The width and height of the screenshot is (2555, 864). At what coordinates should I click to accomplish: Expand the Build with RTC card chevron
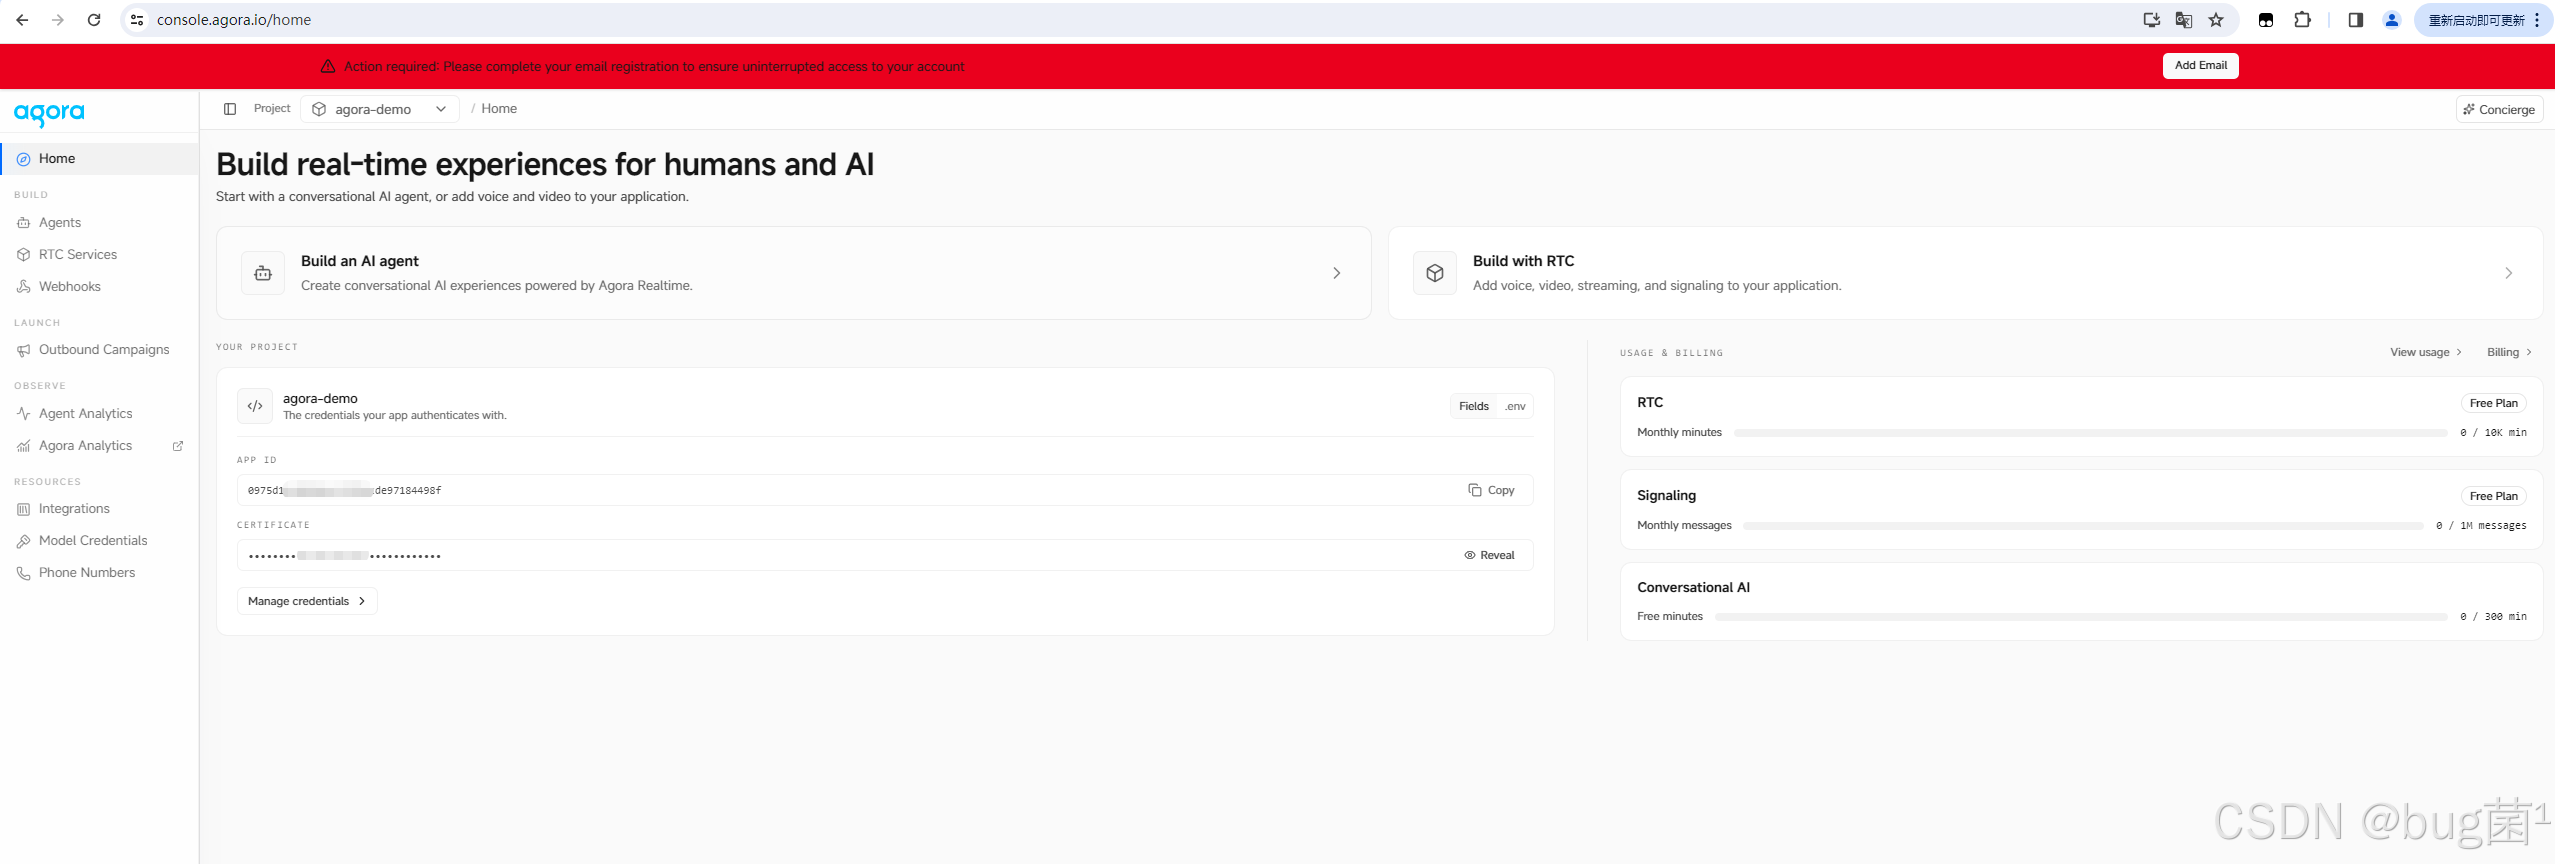point(2508,273)
